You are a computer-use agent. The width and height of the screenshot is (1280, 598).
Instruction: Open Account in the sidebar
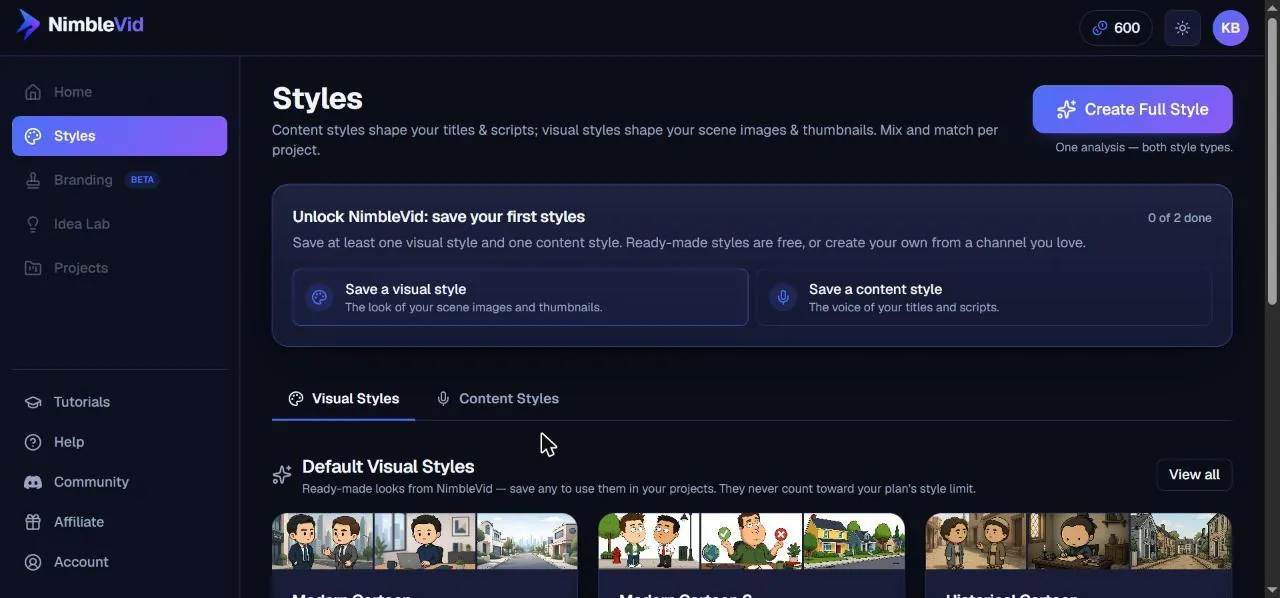tap(120, 562)
